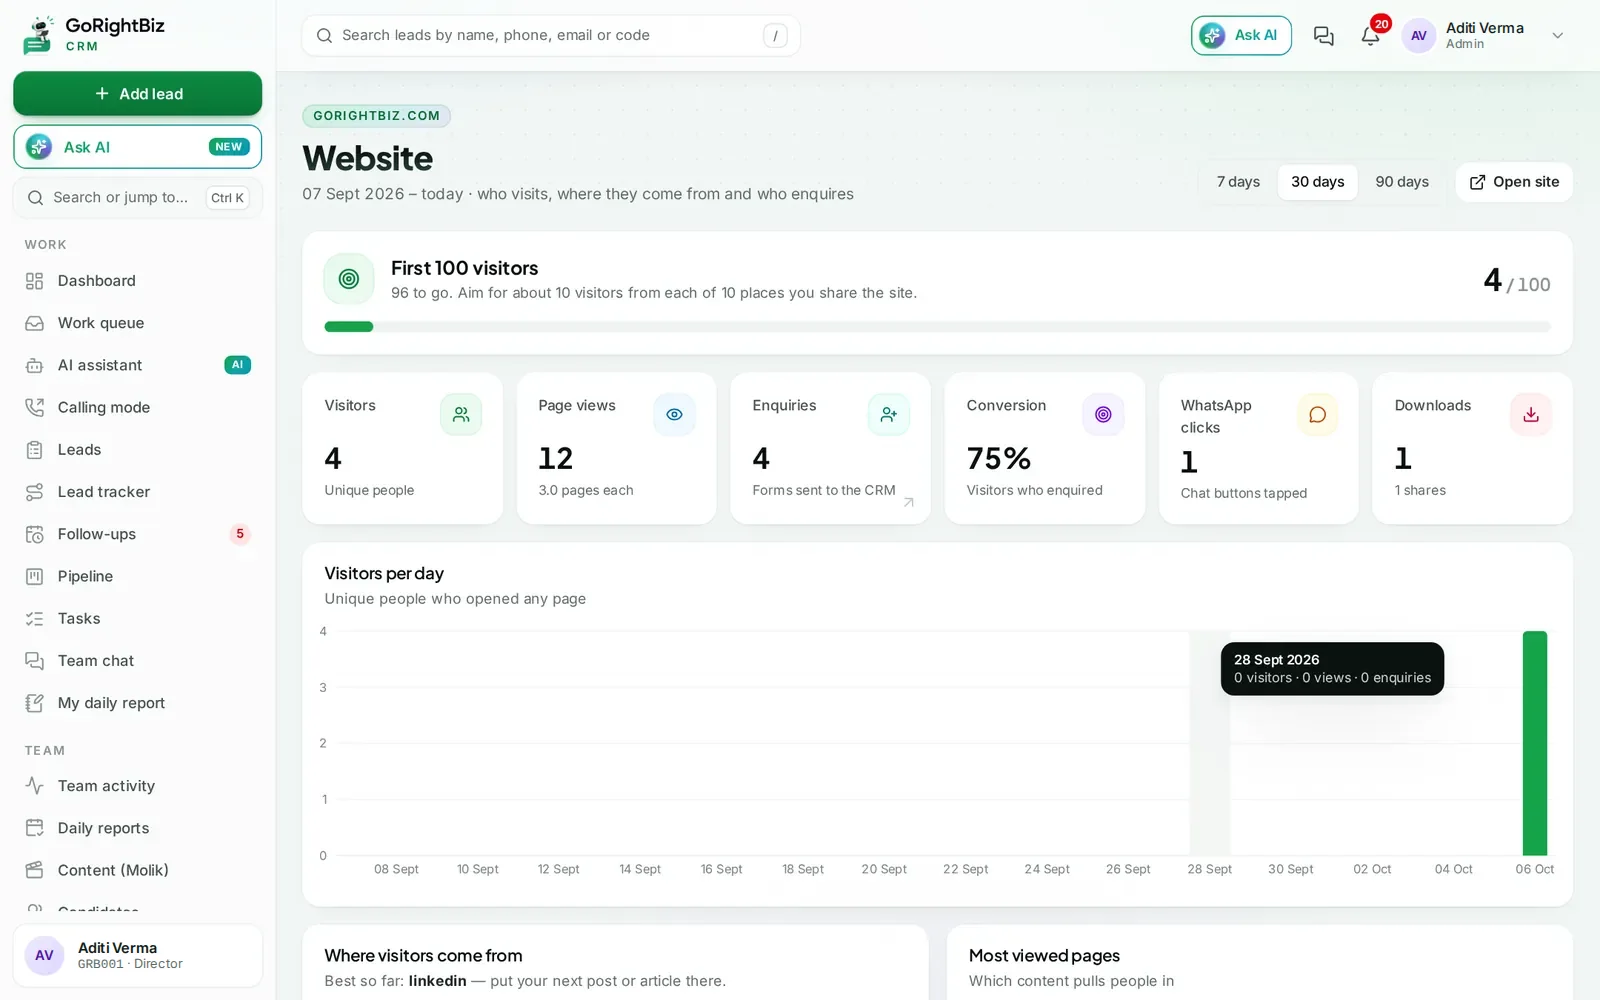The image size is (1600, 1000).
Task: Click the Team chat bubbles icon
Action: 34,661
